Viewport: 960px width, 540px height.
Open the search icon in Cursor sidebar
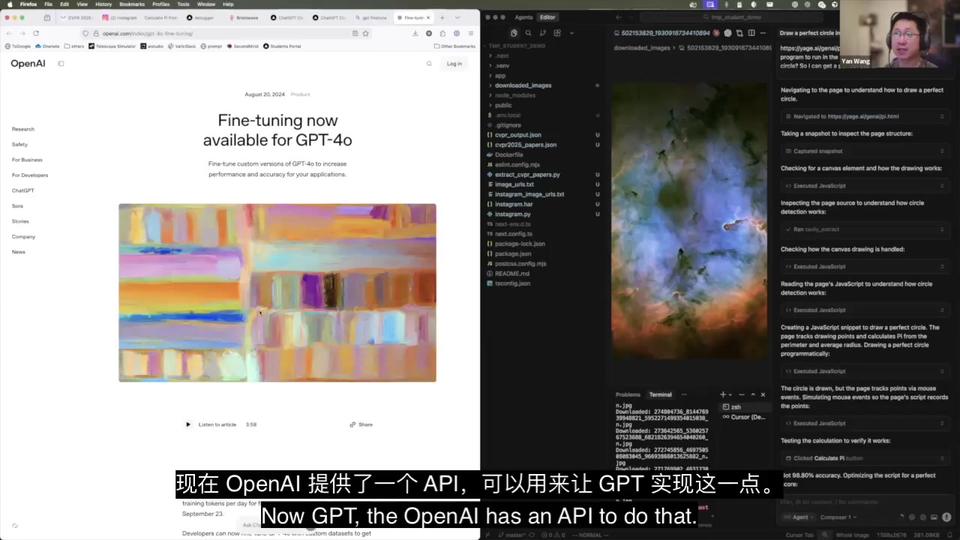(x=528, y=33)
